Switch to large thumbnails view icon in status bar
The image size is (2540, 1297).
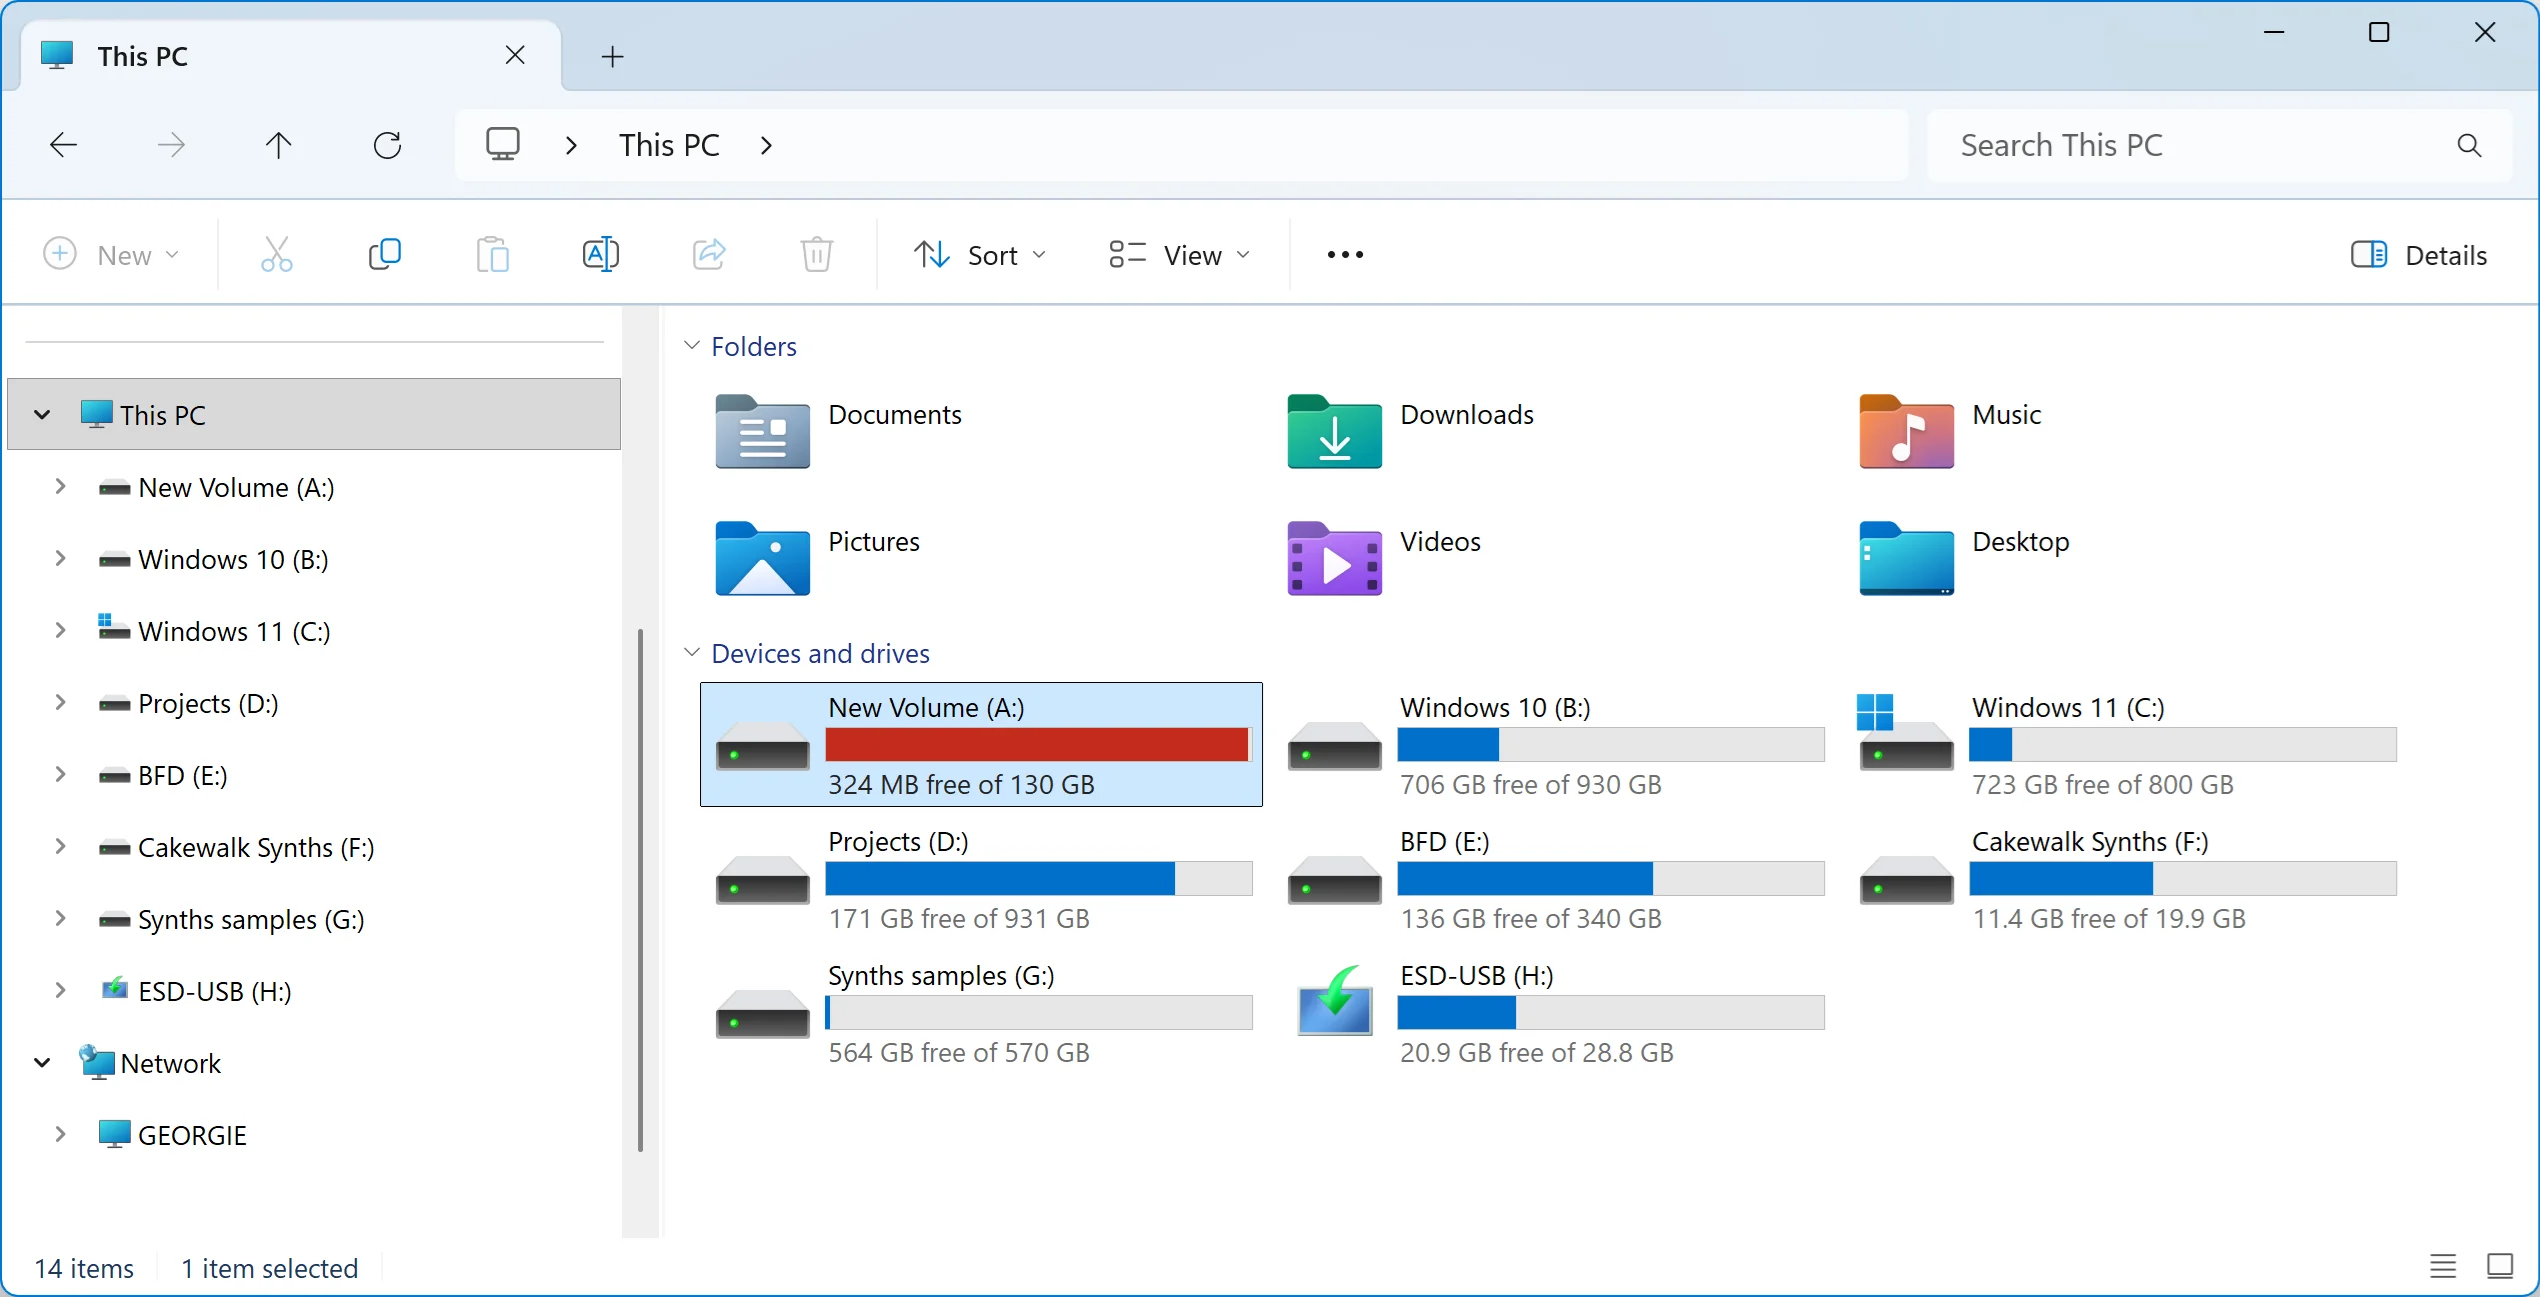tap(2500, 1267)
